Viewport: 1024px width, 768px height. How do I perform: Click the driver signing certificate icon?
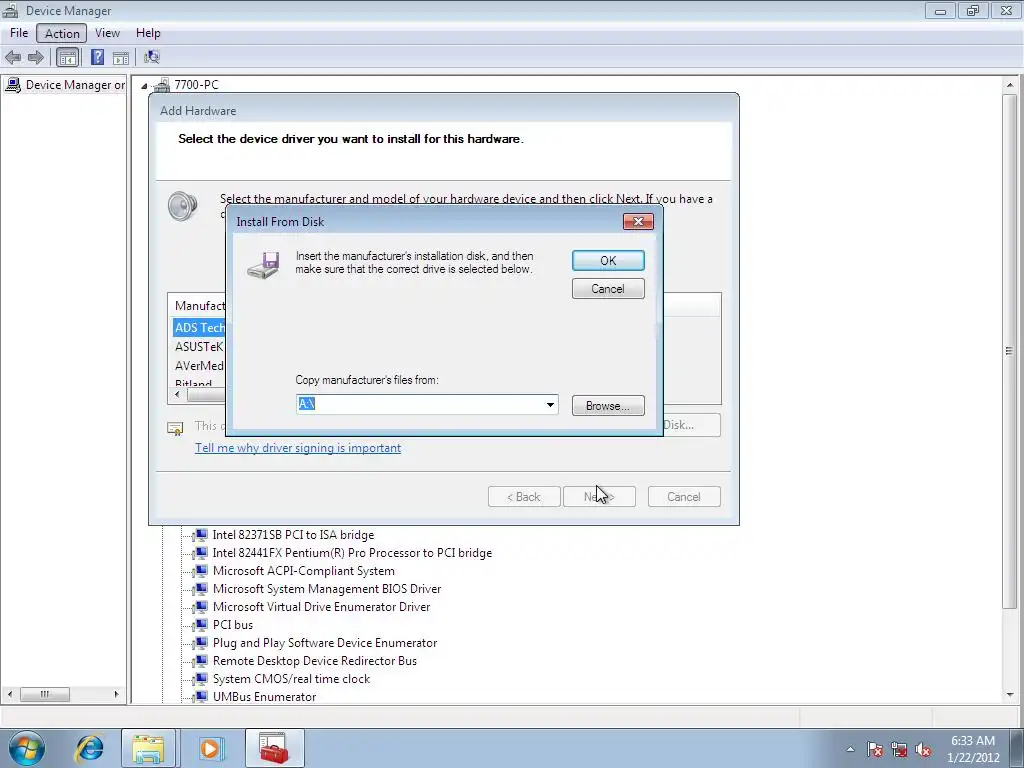coord(175,428)
